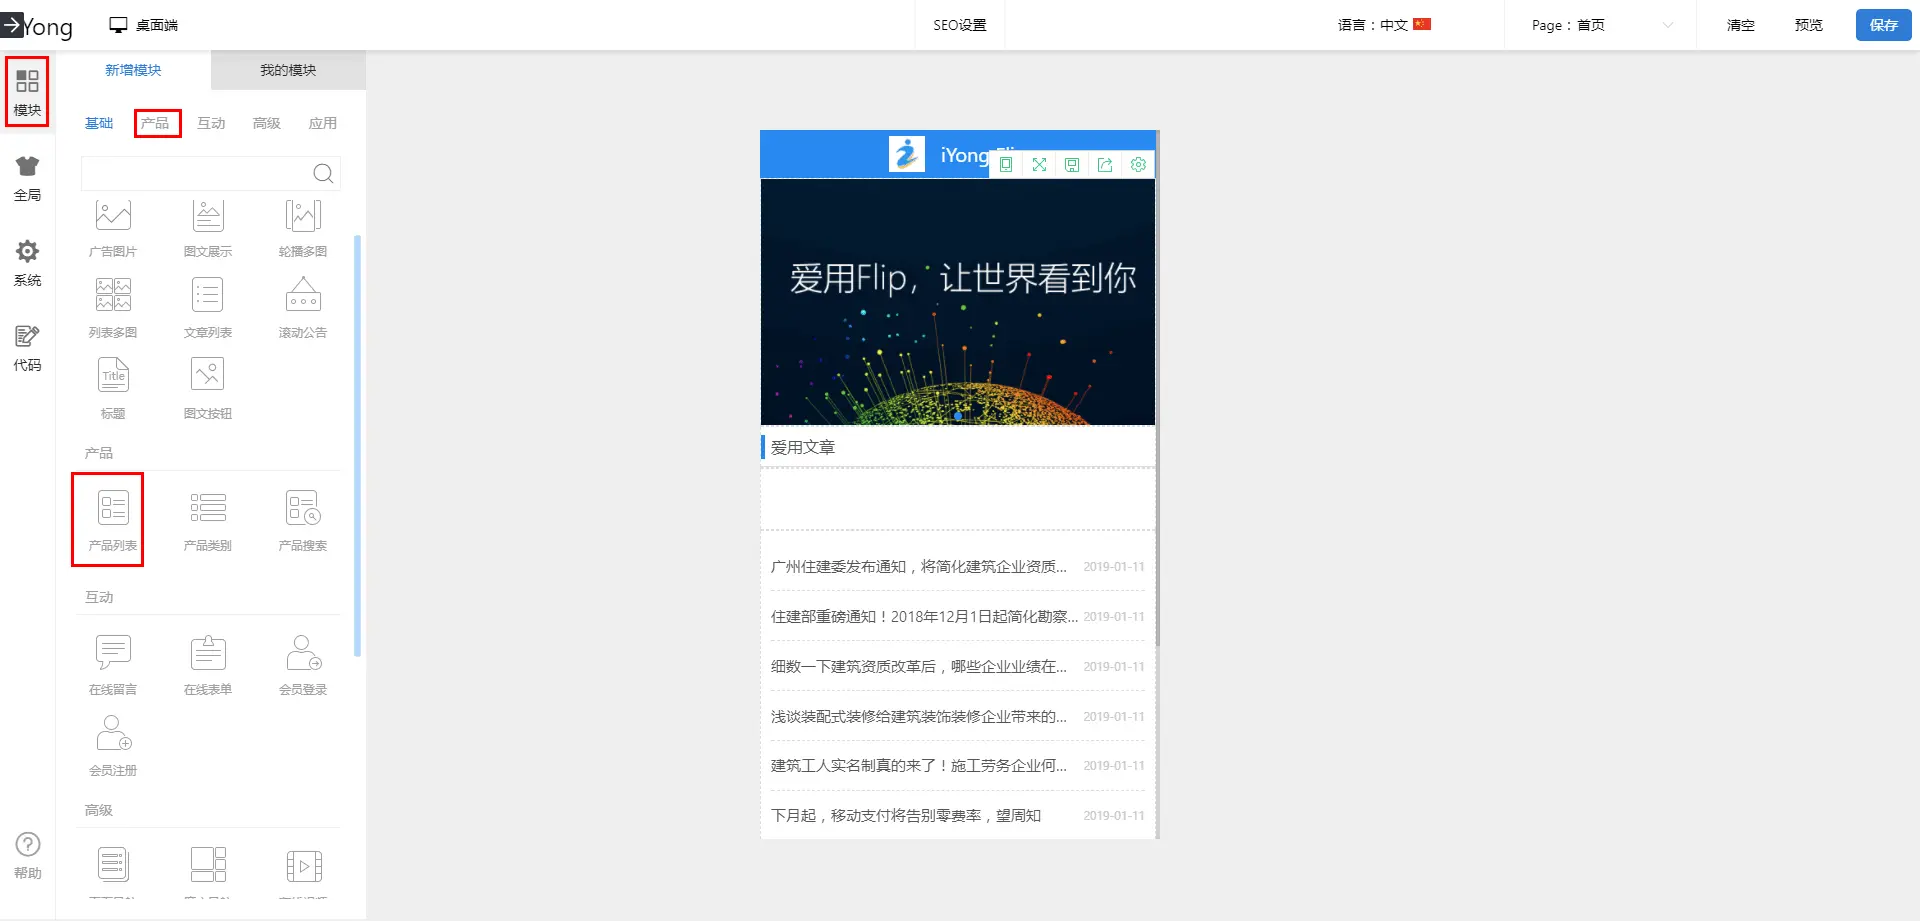Image resolution: width=1920 pixels, height=921 pixels.
Task: Click the module search input field
Action: 195,174
